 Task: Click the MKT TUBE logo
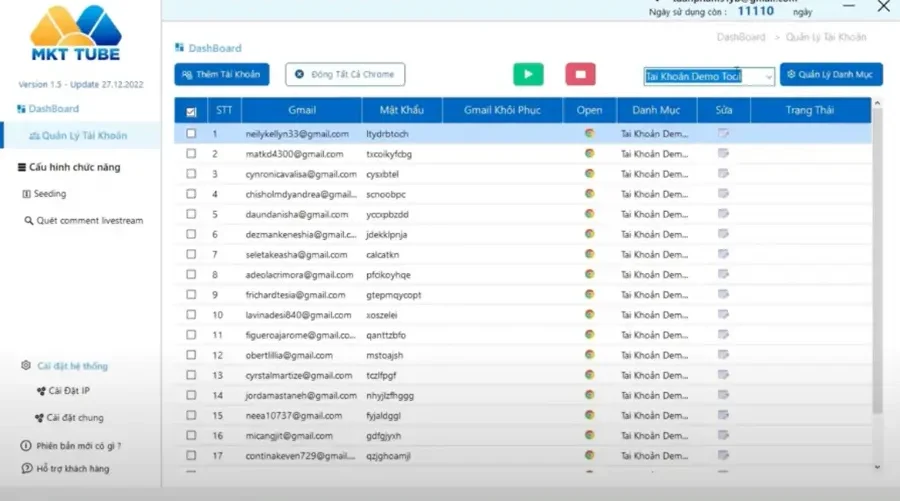(x=76, y=33)
